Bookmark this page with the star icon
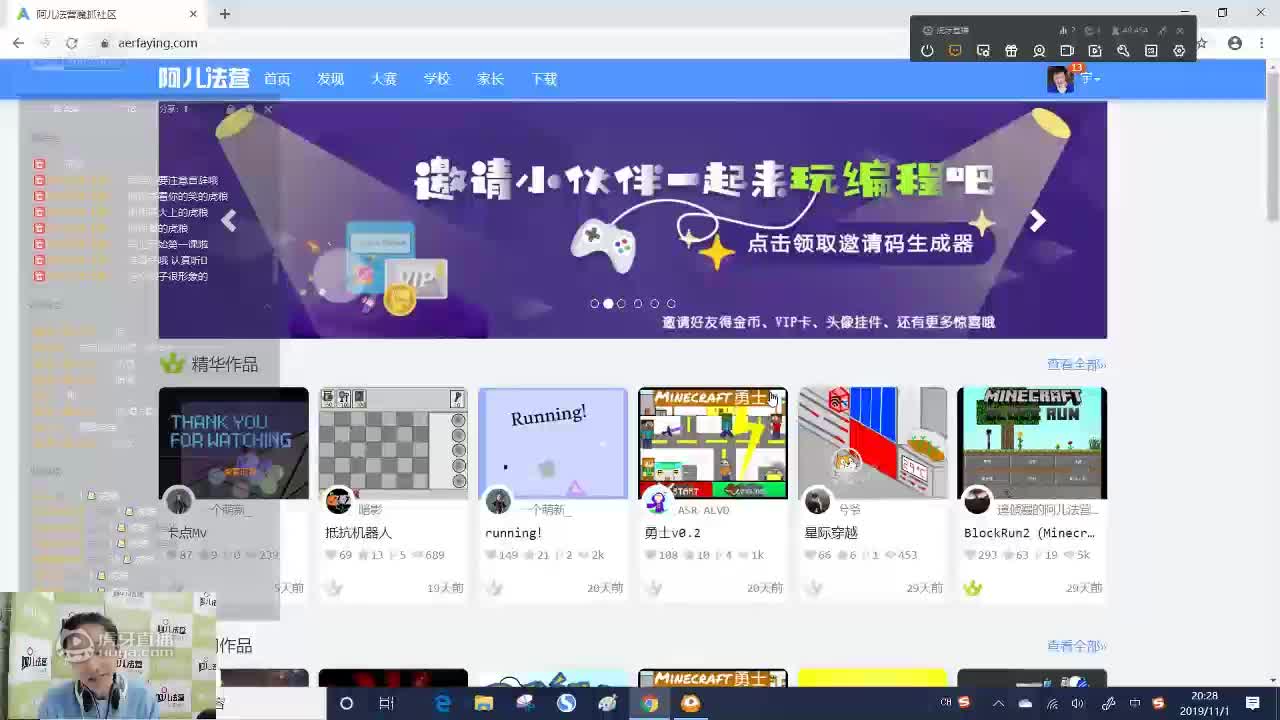 coord(1202,43)
